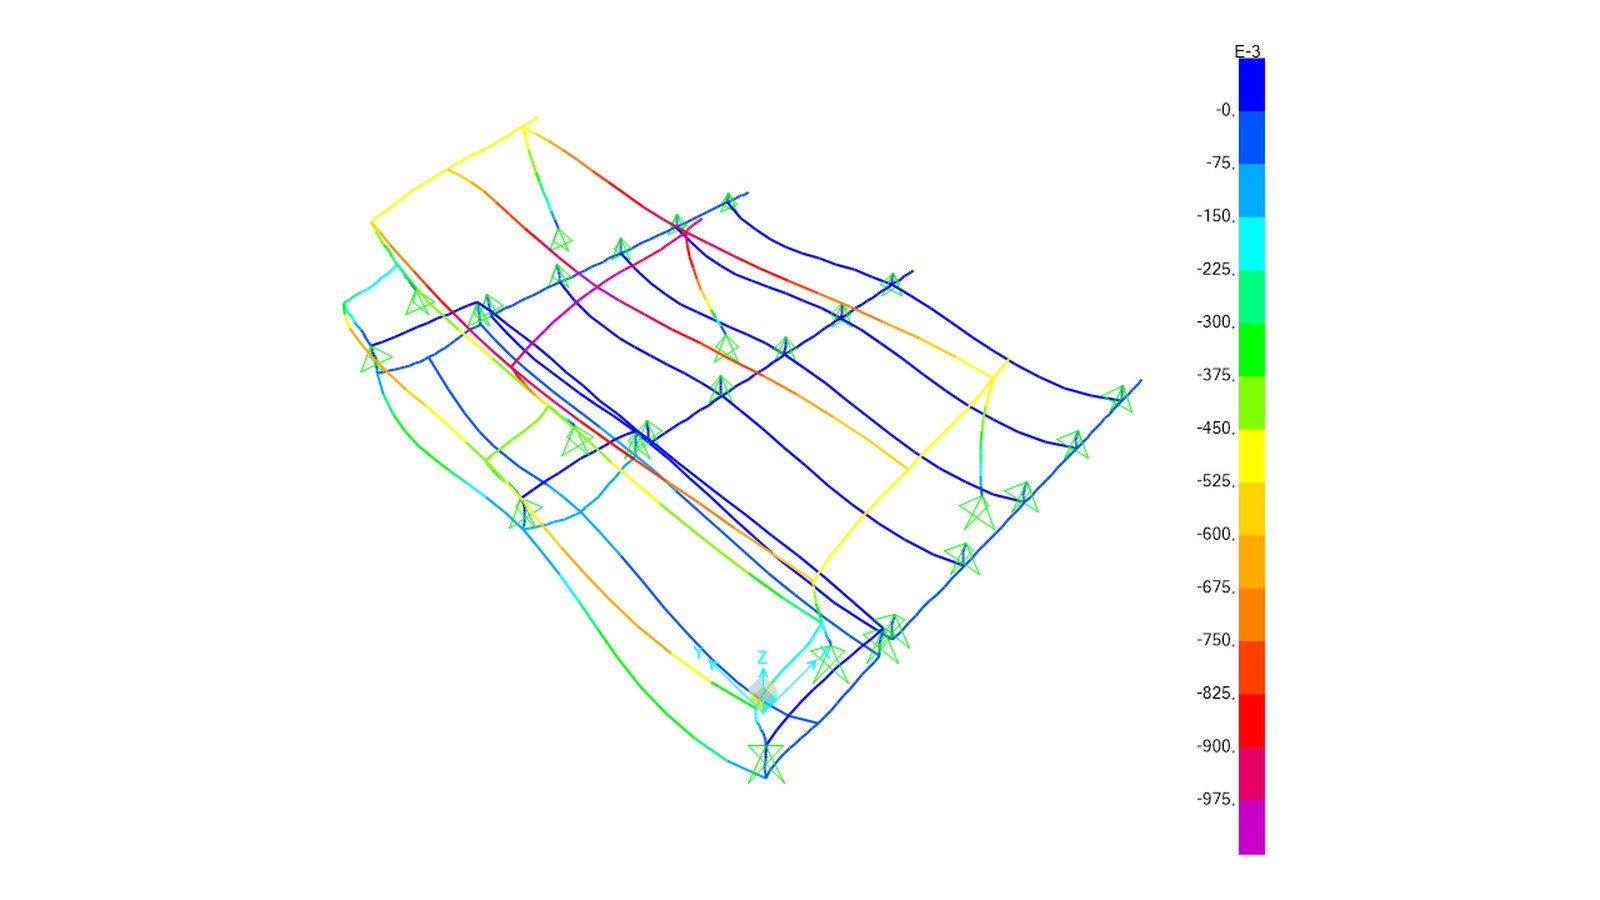Pick the orange legend band between -600. and -675.
Viewport: 1600px width, 900px height.
[1251, 561]
